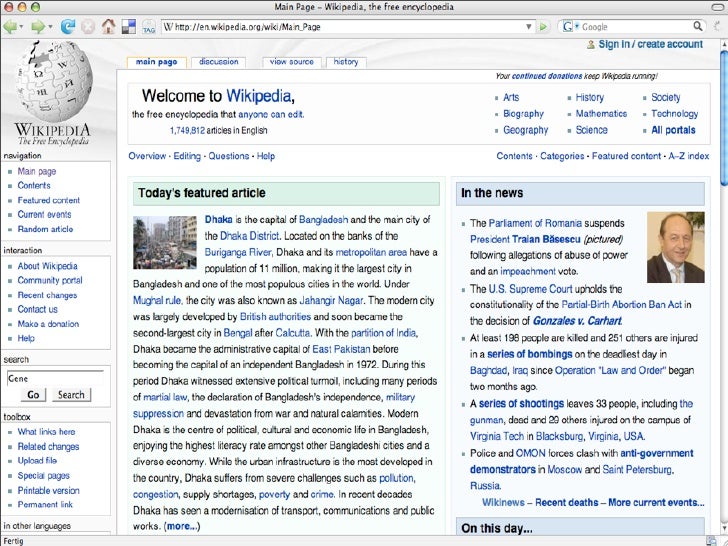
Task: Open the Arts portal link
Action: point(511,98)
